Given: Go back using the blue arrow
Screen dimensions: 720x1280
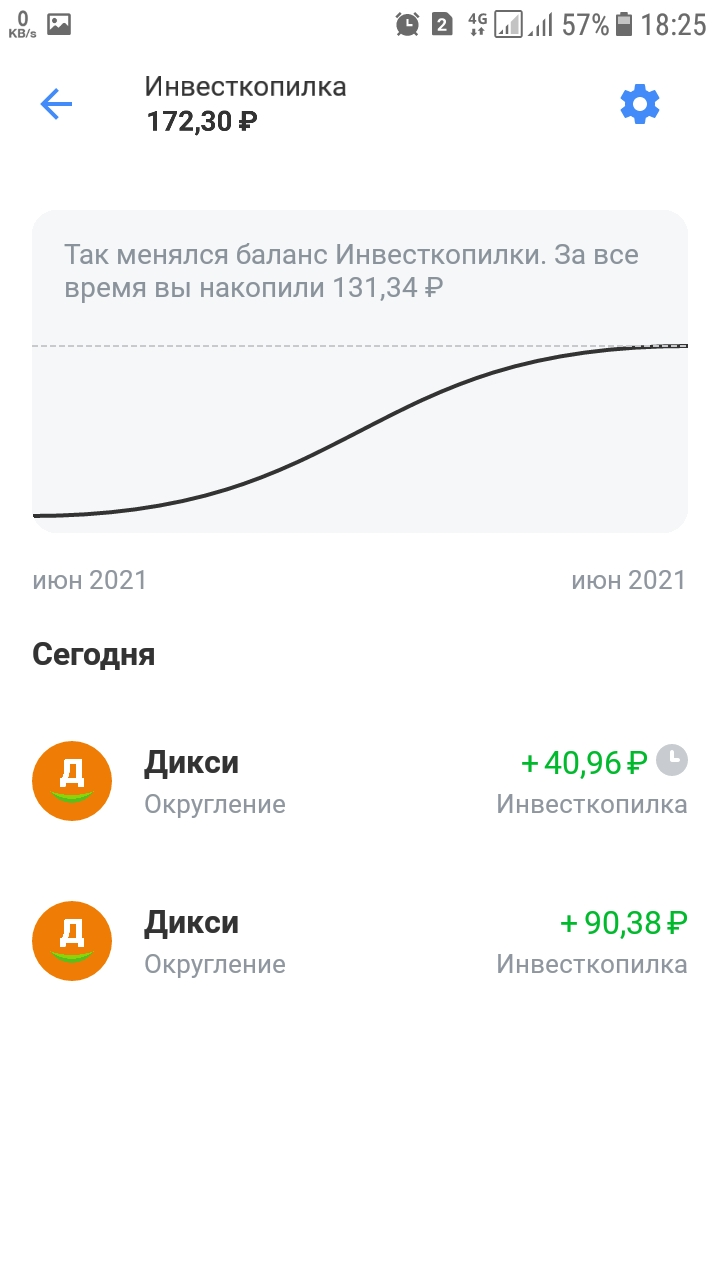Looking at the screenshot, I should (56, 104).
